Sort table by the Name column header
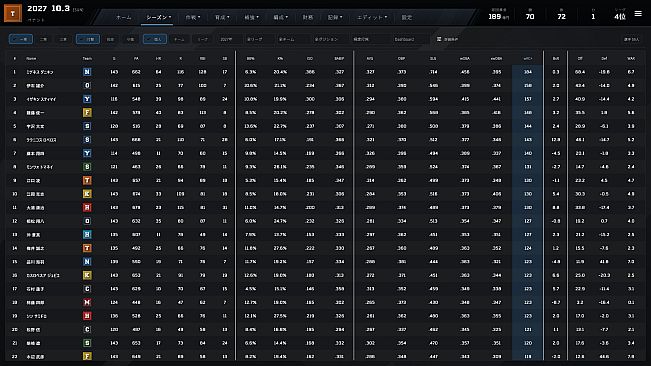The height and width of the screenshot is (366, 651). point(31,59)
